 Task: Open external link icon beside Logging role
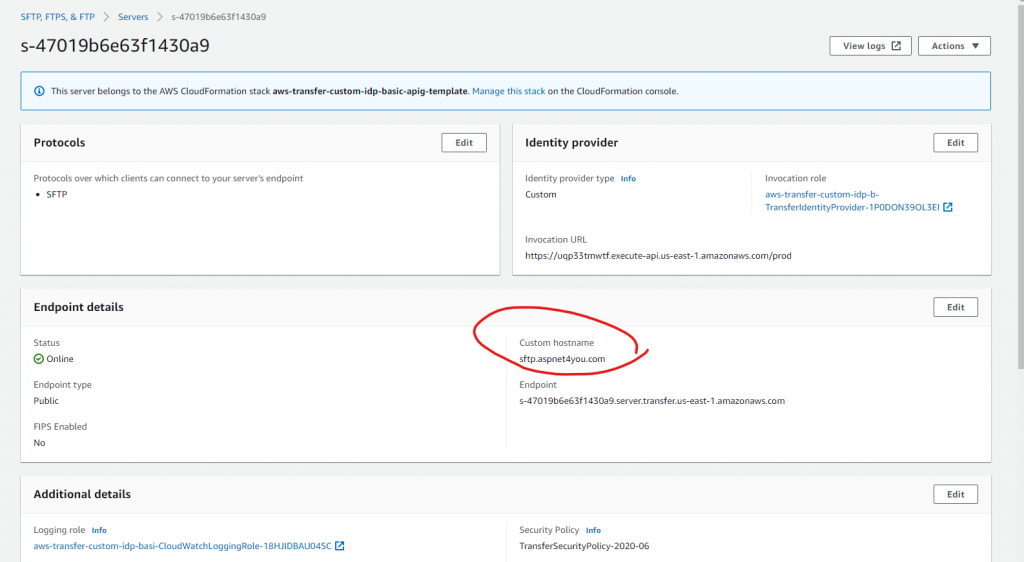coord(340,546)
